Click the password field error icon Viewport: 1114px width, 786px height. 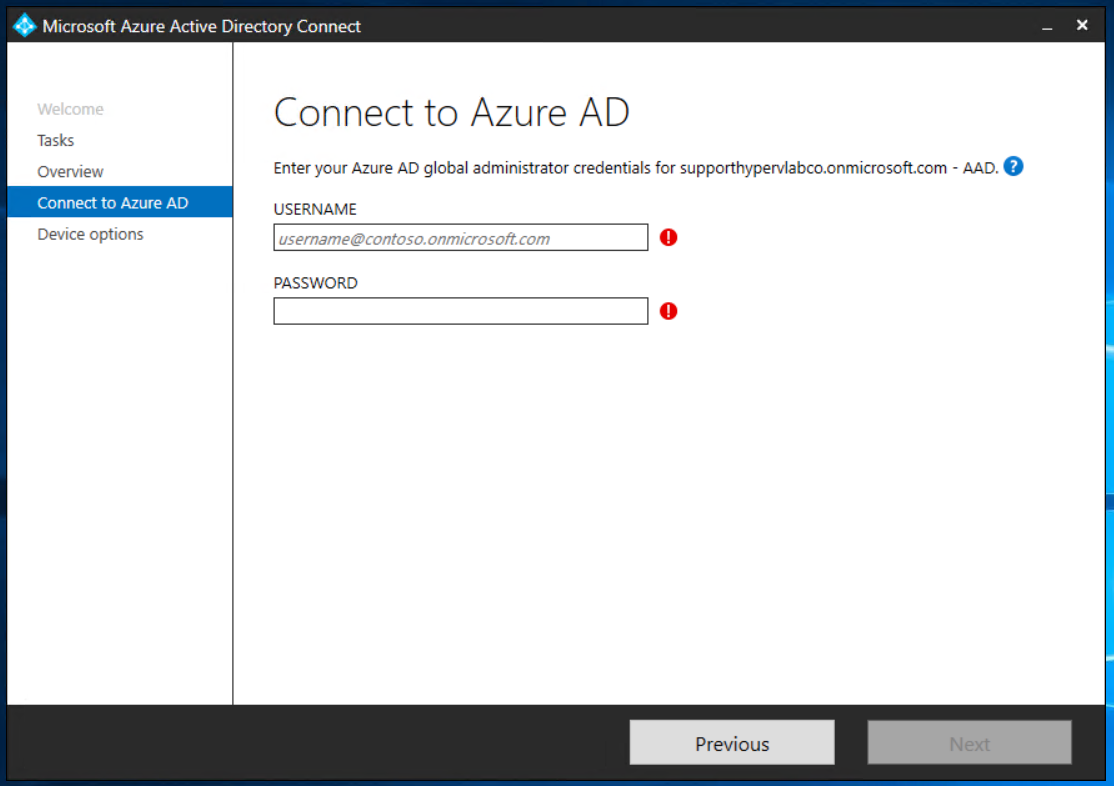click(x=668, y=311)
